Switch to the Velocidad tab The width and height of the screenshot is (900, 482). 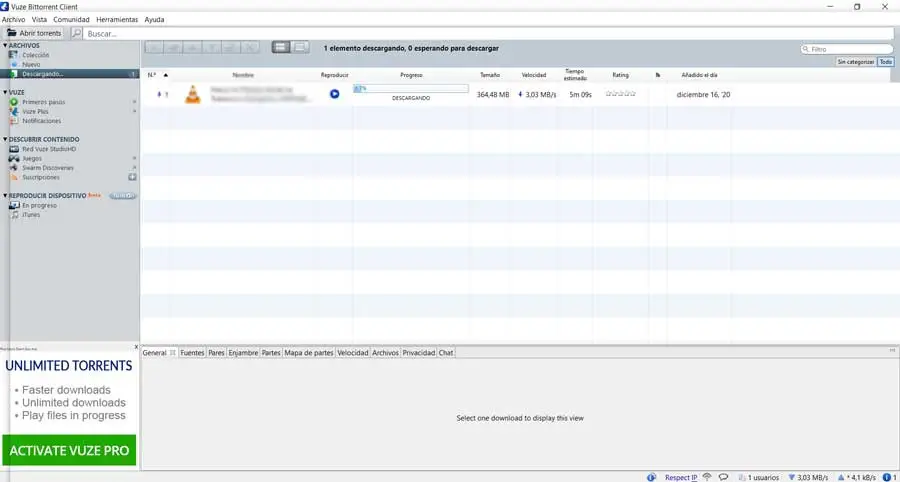point(353,353)
